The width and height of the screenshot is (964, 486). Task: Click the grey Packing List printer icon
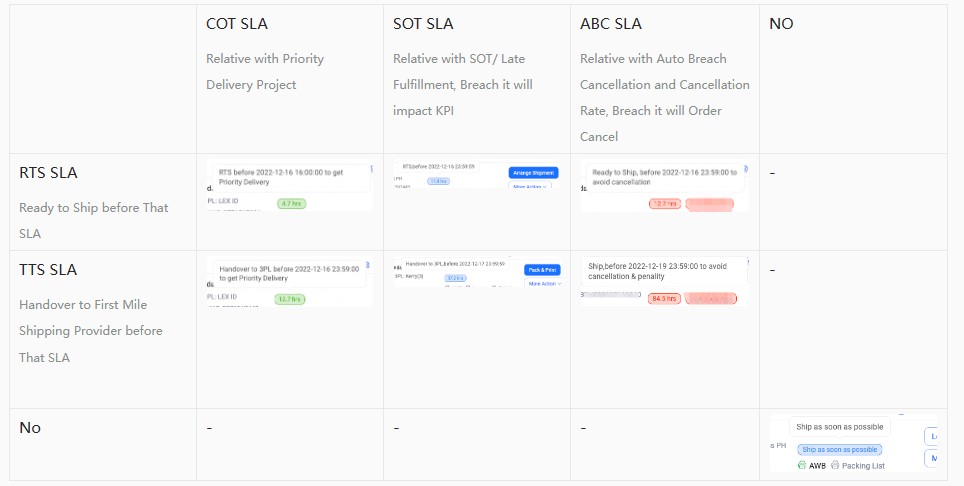(x=836, y=465)
